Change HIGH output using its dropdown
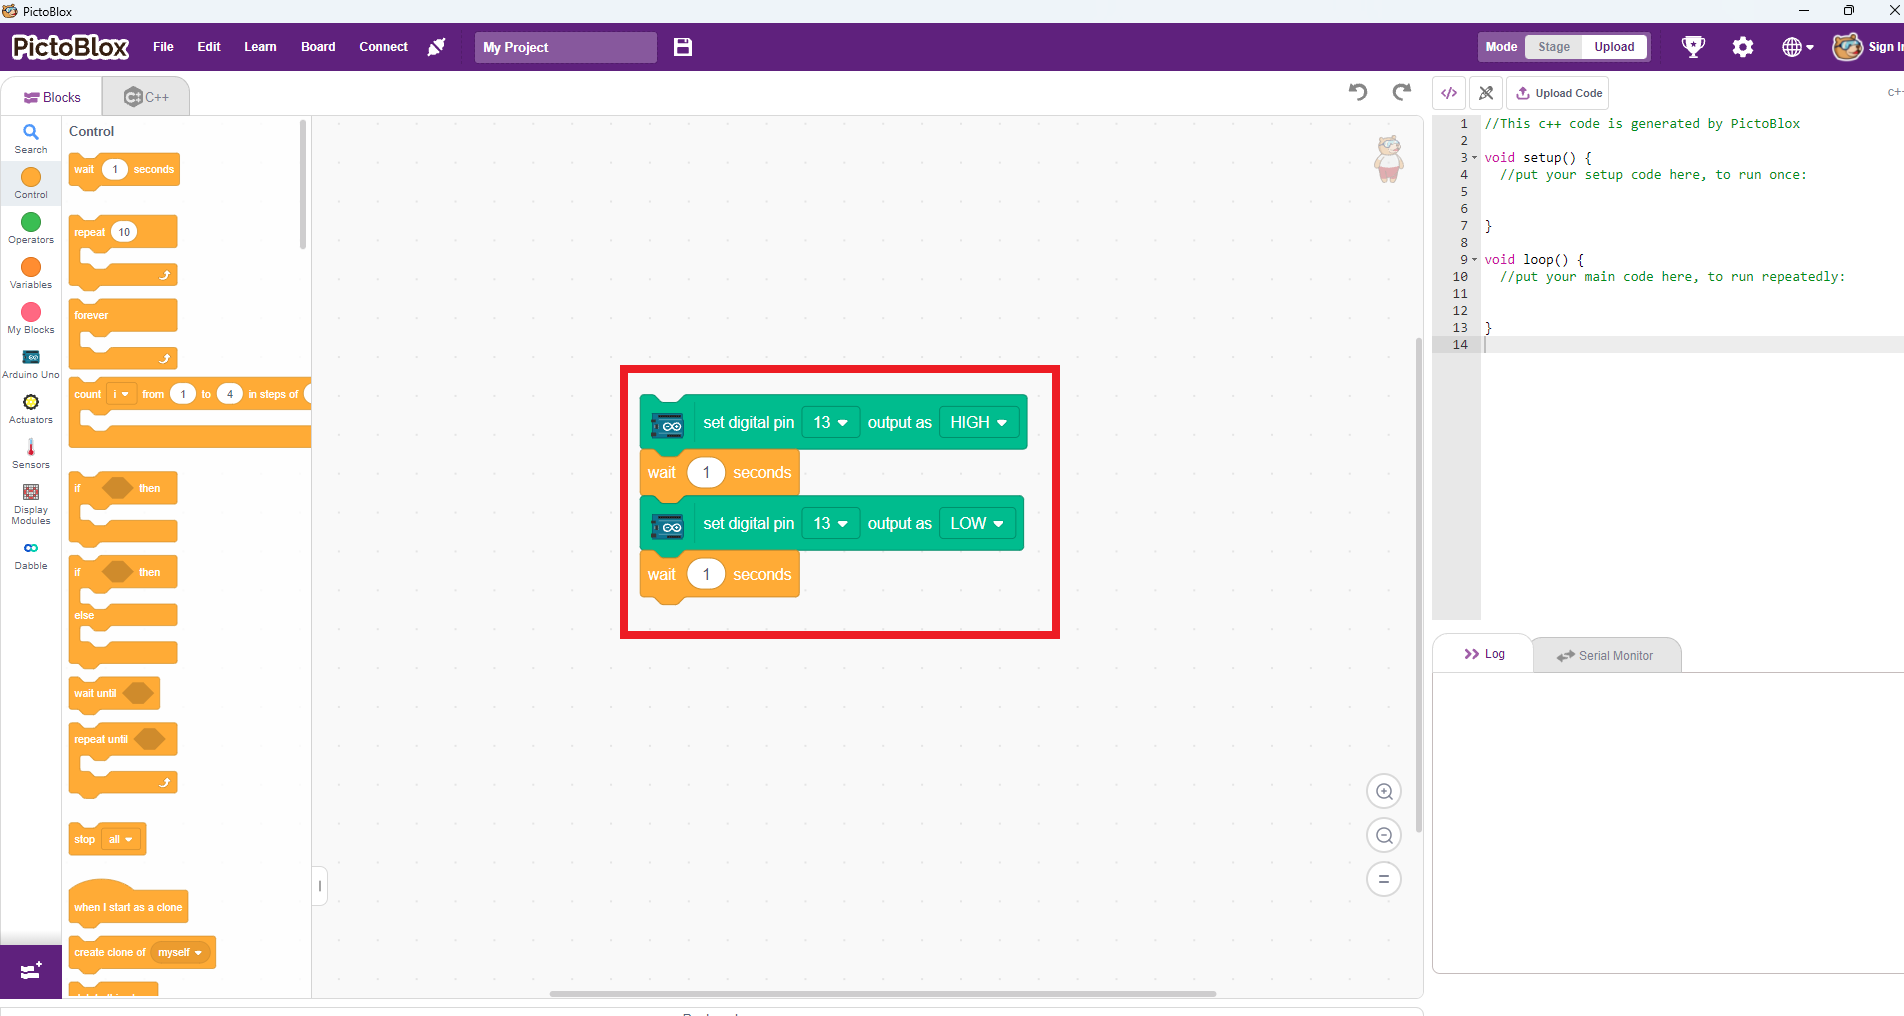The width and height of the screenshot is (1904, 1016). pos(978,422)
